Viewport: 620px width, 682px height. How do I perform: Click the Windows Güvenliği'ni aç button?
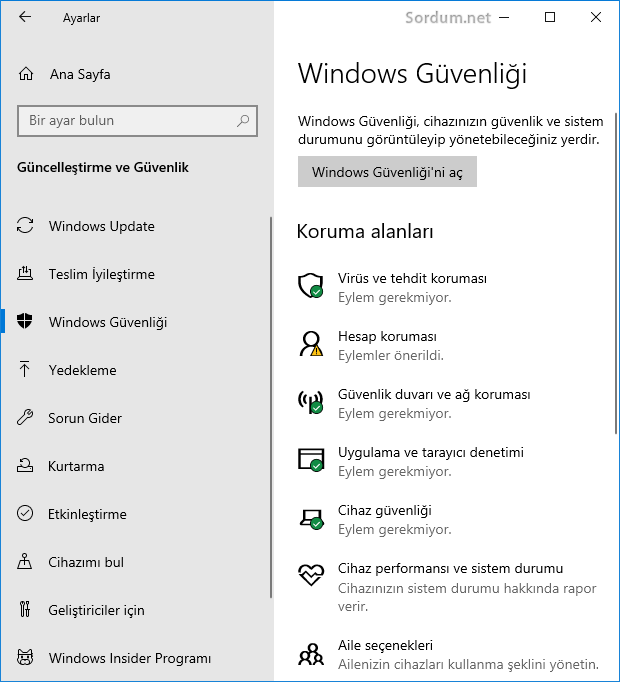click(387, 172)
